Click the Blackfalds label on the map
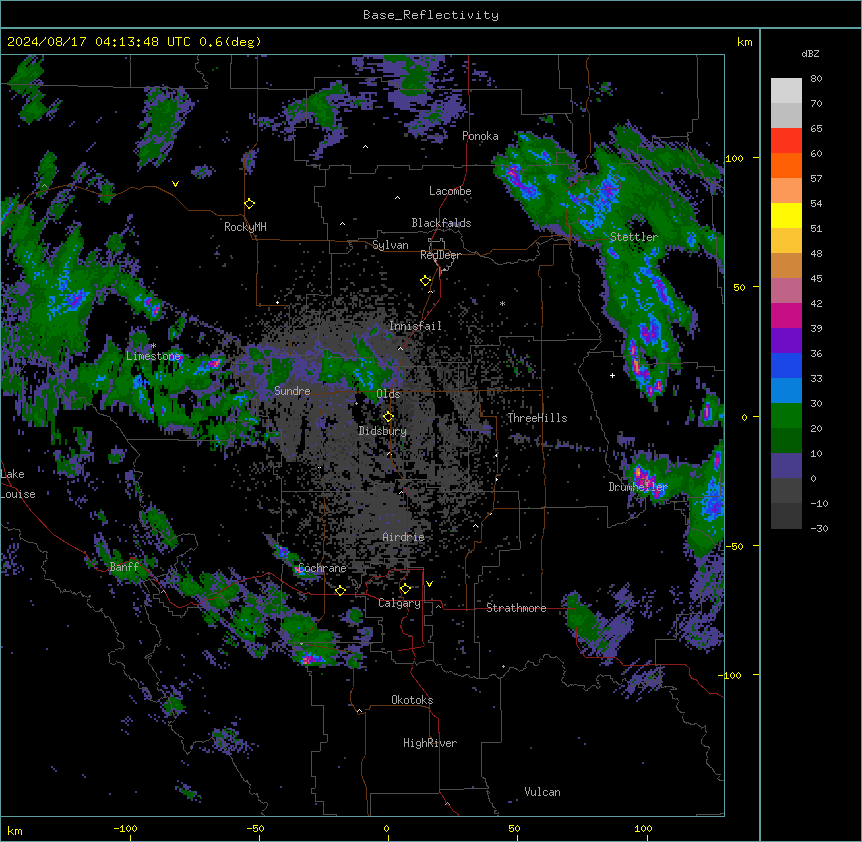The width and height of the screenshot is (862, 842). pyautogui.click(x=441, y=223)
